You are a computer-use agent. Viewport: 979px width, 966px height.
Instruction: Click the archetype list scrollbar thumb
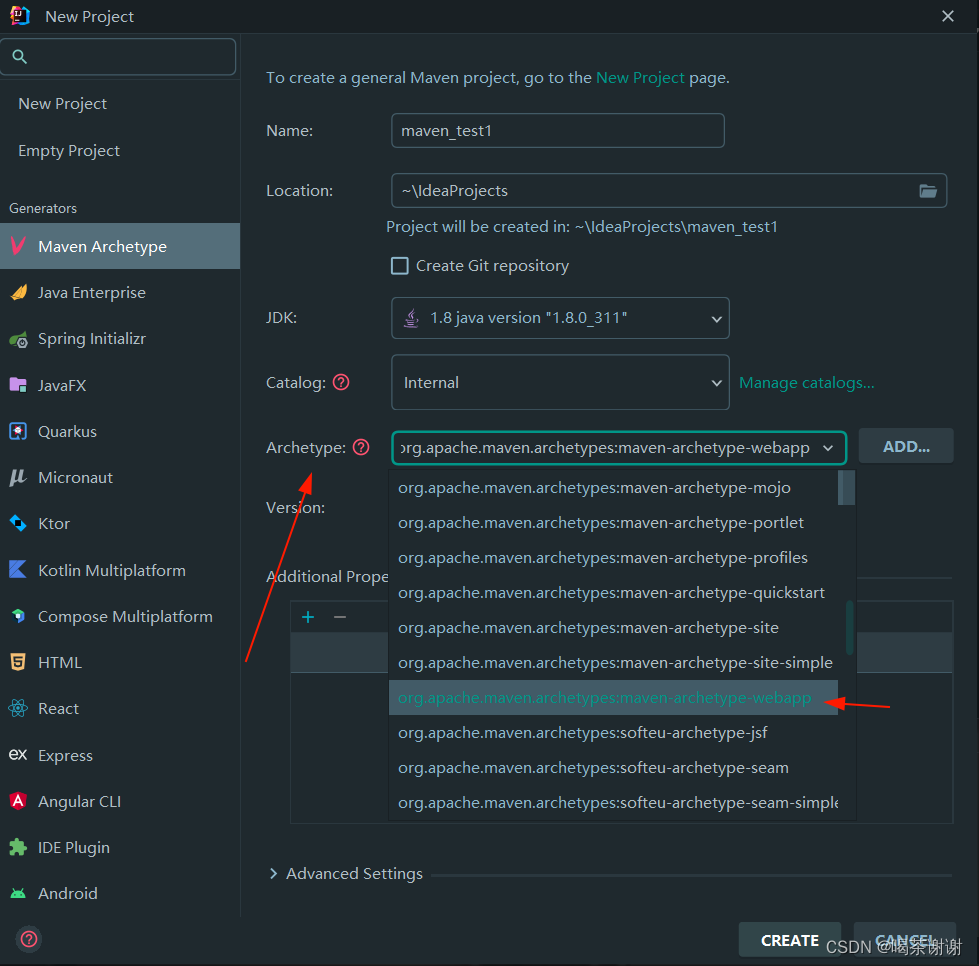tap(849, 628)
